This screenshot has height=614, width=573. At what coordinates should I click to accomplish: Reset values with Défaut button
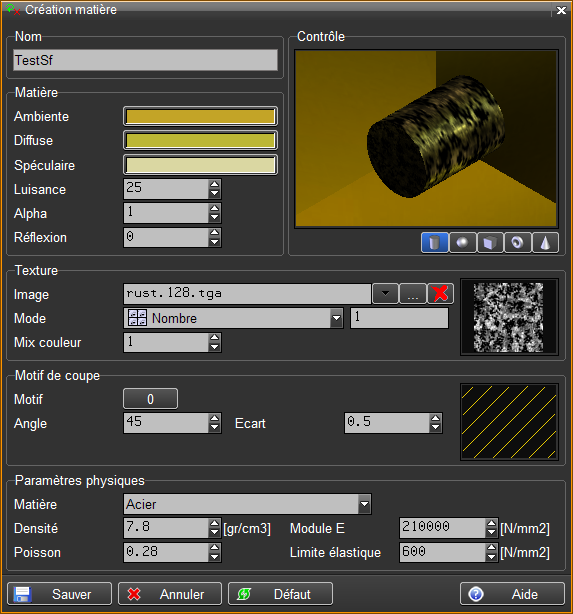[x=280, y=594]
